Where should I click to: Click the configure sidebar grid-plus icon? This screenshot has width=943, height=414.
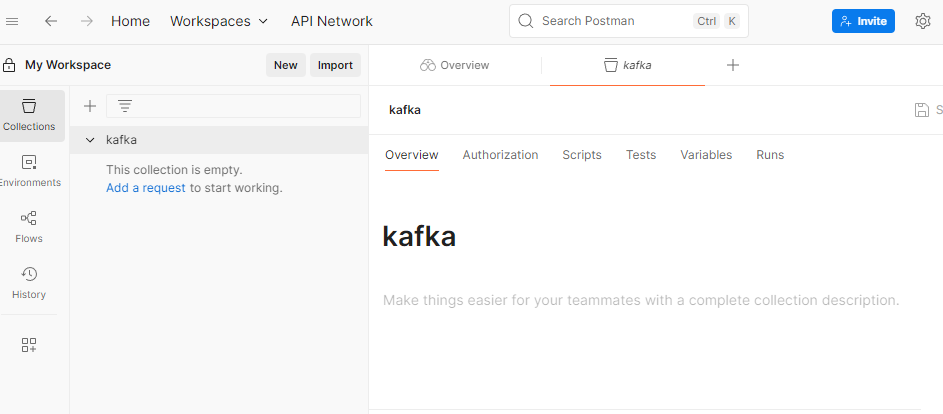click(x=29, y=345)
